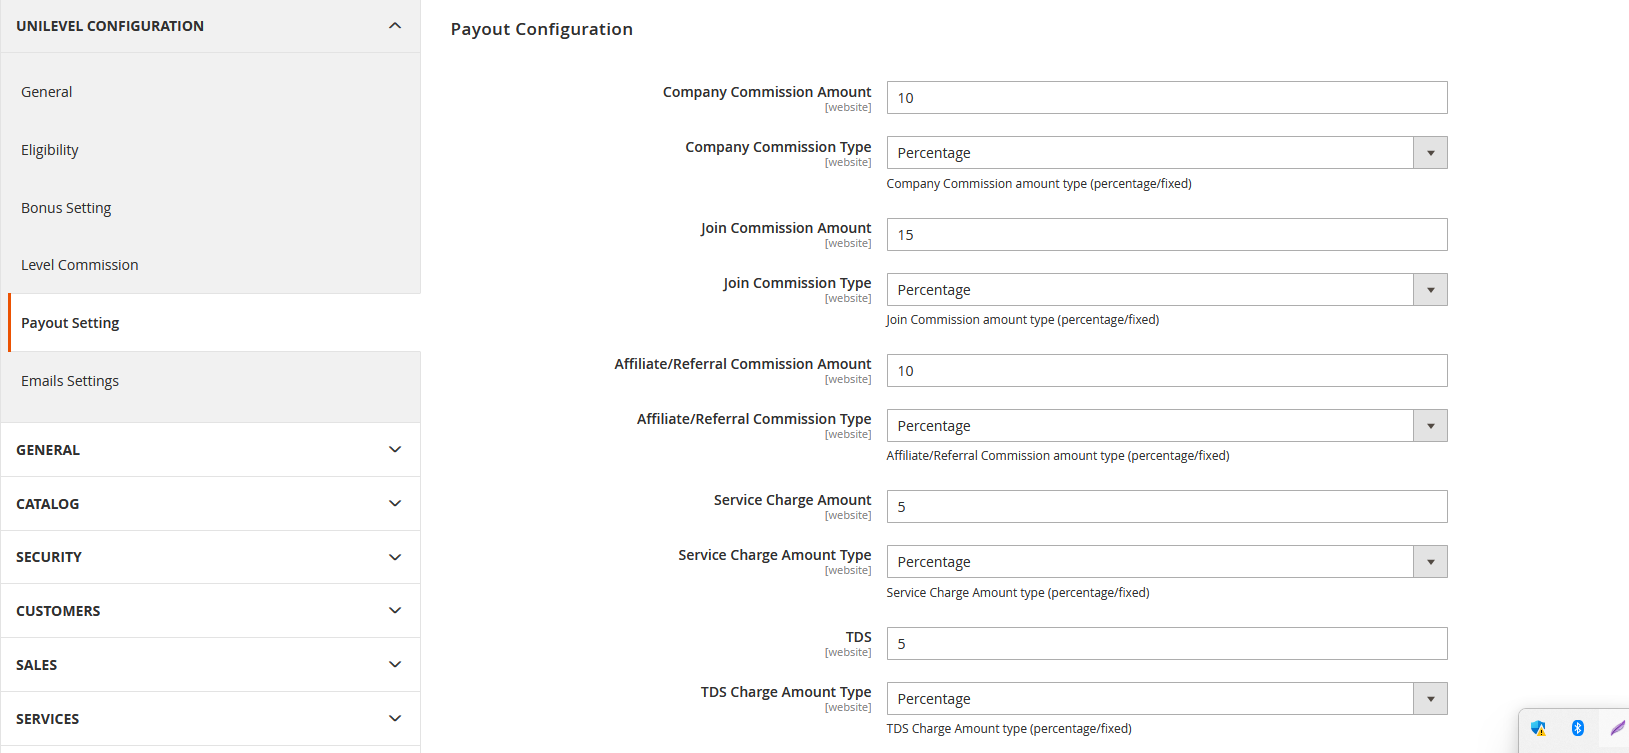Open Affiliate/Referral Commission Type dropdown
The height and width of the screenshot is (753, 1629).
pyautogui.click(x=1166, y=426)
